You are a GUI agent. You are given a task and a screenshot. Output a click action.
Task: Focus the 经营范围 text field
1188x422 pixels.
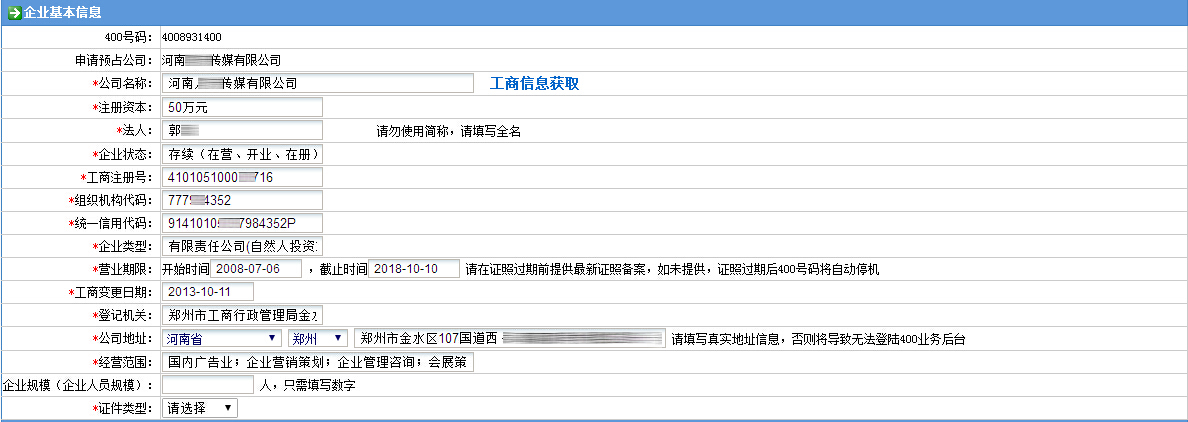pyautogui.click(x=317, y=362)
